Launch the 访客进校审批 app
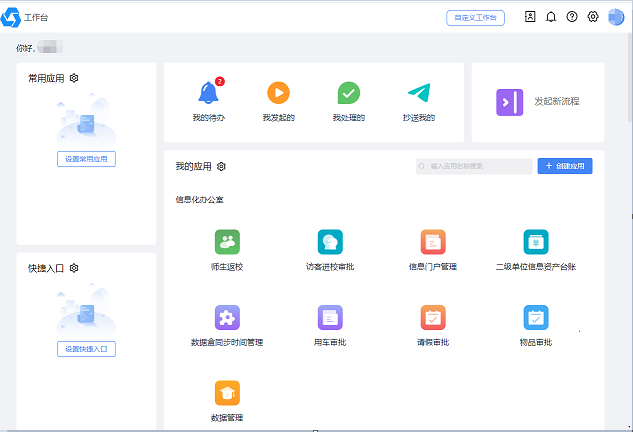Image resolution: width=633 pixels, height=432 pixels. tap(330, 242)
